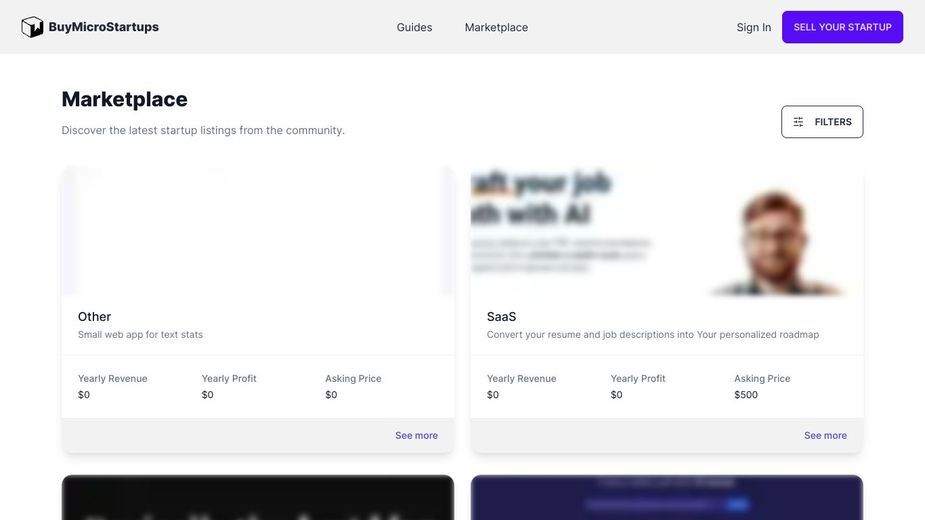This screenshot has height=520, width=925.
Task: Click the Sign In link
Action: (753, 27)
